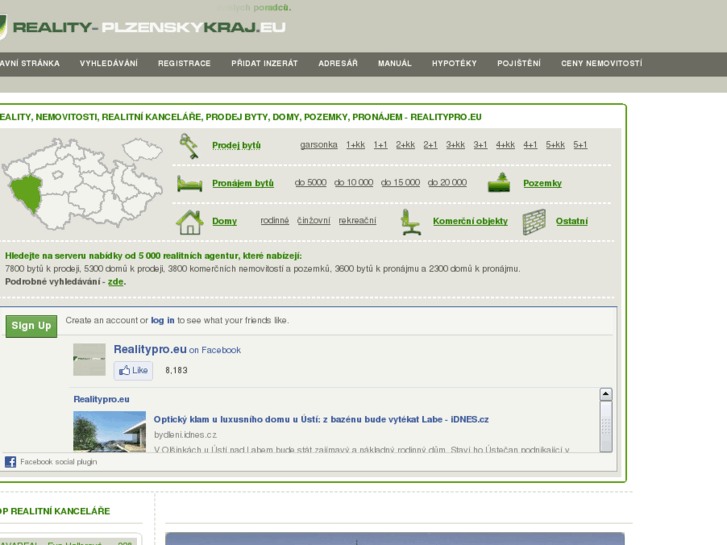
Task: Click the office chair icon for Komerční objekty
Action: pyautogui.click(x=410, y=222)
